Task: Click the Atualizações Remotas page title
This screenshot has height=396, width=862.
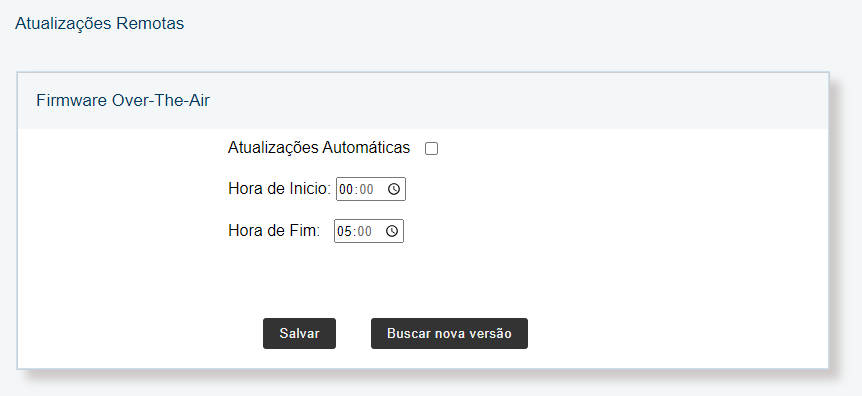Action: pyautogui.click(x=100, y=24)
